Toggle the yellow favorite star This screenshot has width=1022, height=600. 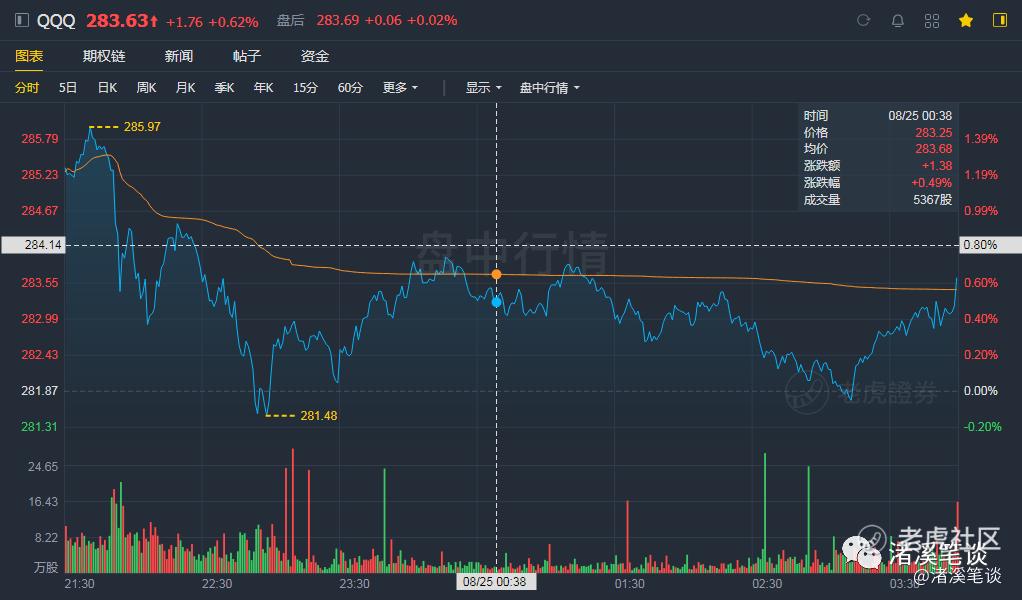(x=966, y=21)
